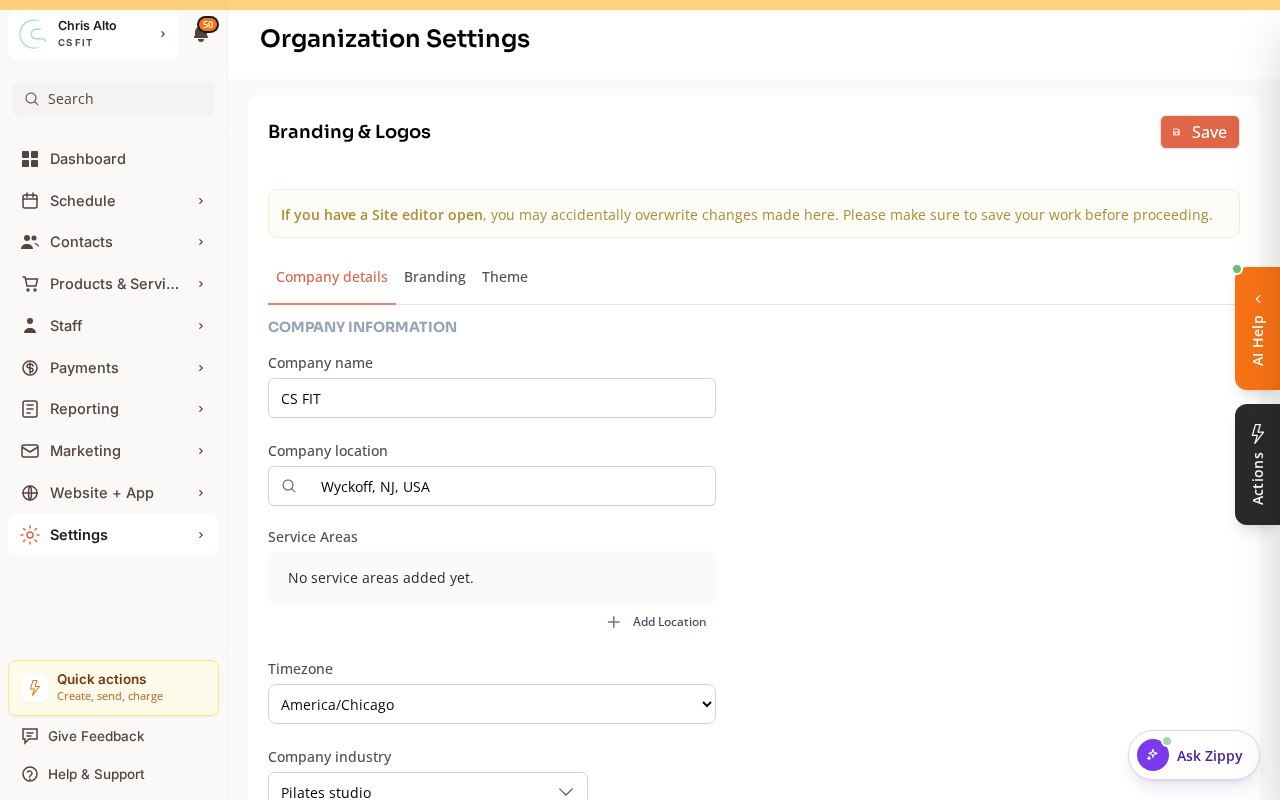Expand the AI Help side panel
Screen dimensions: 1280x800
click(x=1258, y=329)
